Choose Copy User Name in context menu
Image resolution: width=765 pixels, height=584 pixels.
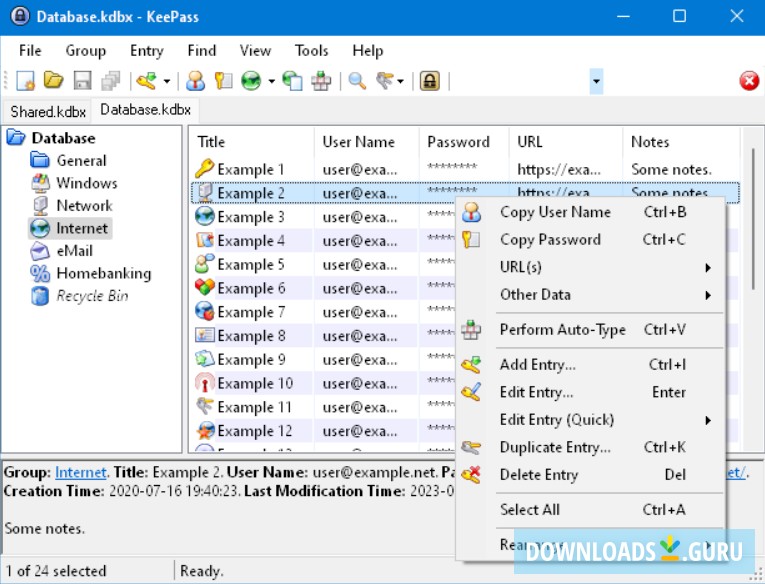[591, 212]
